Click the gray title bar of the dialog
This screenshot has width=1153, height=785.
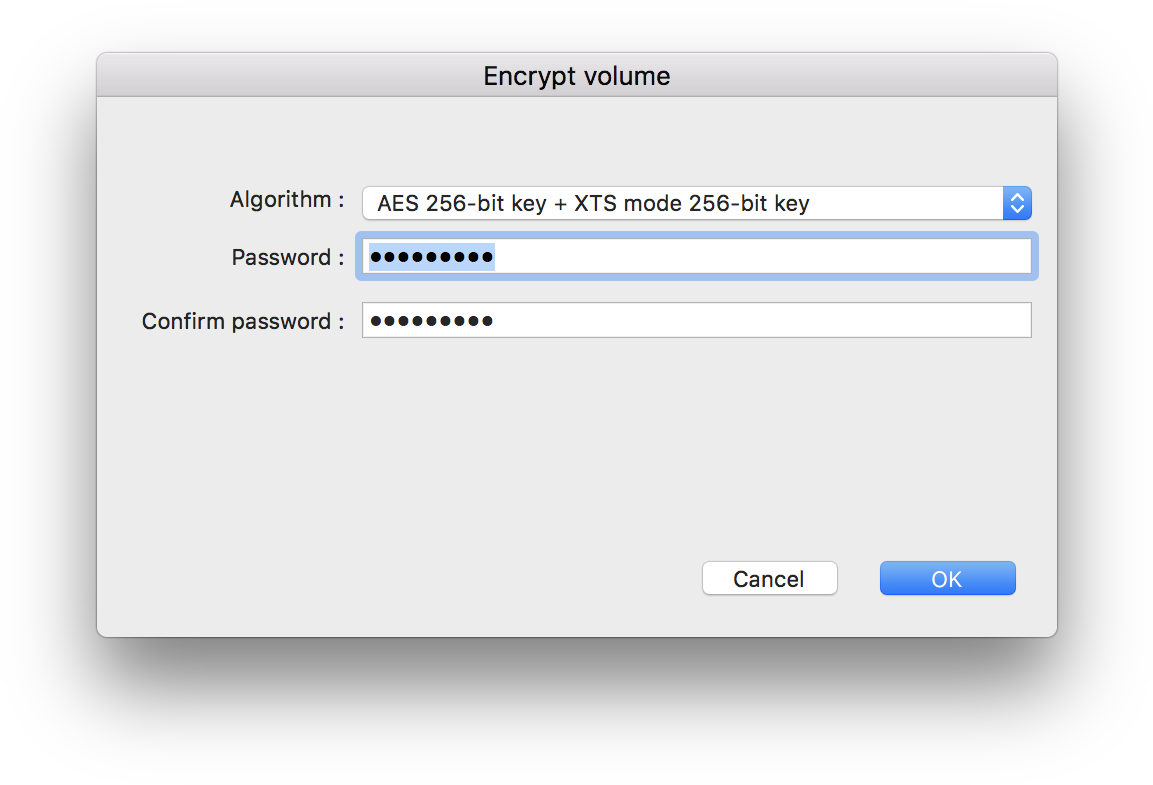point(576,75)
